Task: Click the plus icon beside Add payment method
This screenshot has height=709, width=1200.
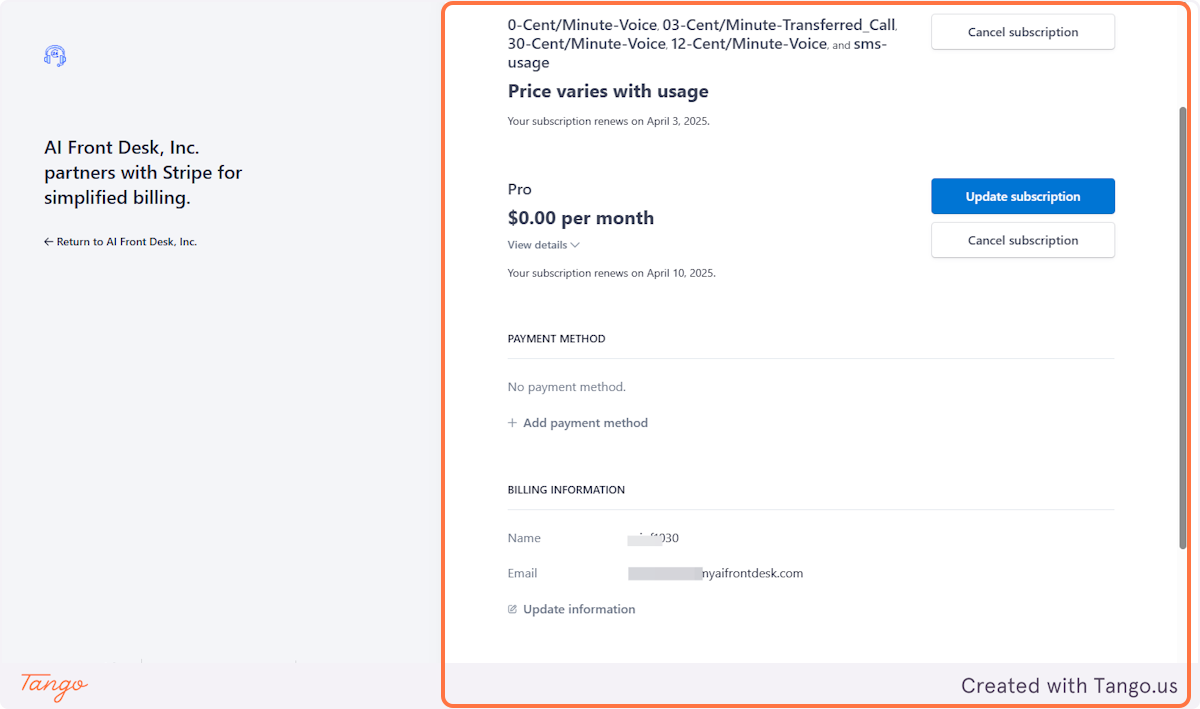Action: [x=512, y=422]
